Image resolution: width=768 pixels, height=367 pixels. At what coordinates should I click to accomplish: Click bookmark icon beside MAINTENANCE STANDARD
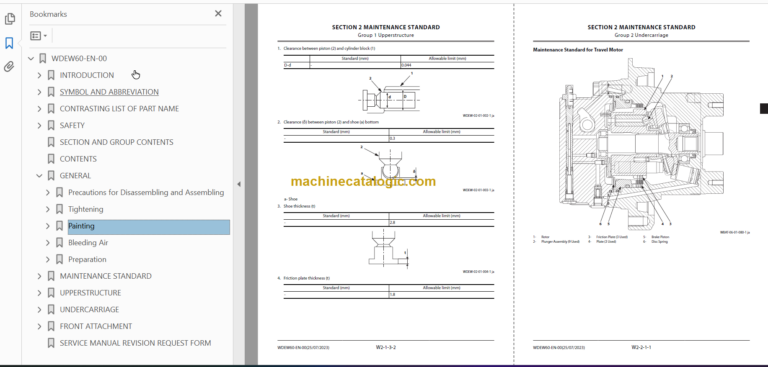coord(51,276)
